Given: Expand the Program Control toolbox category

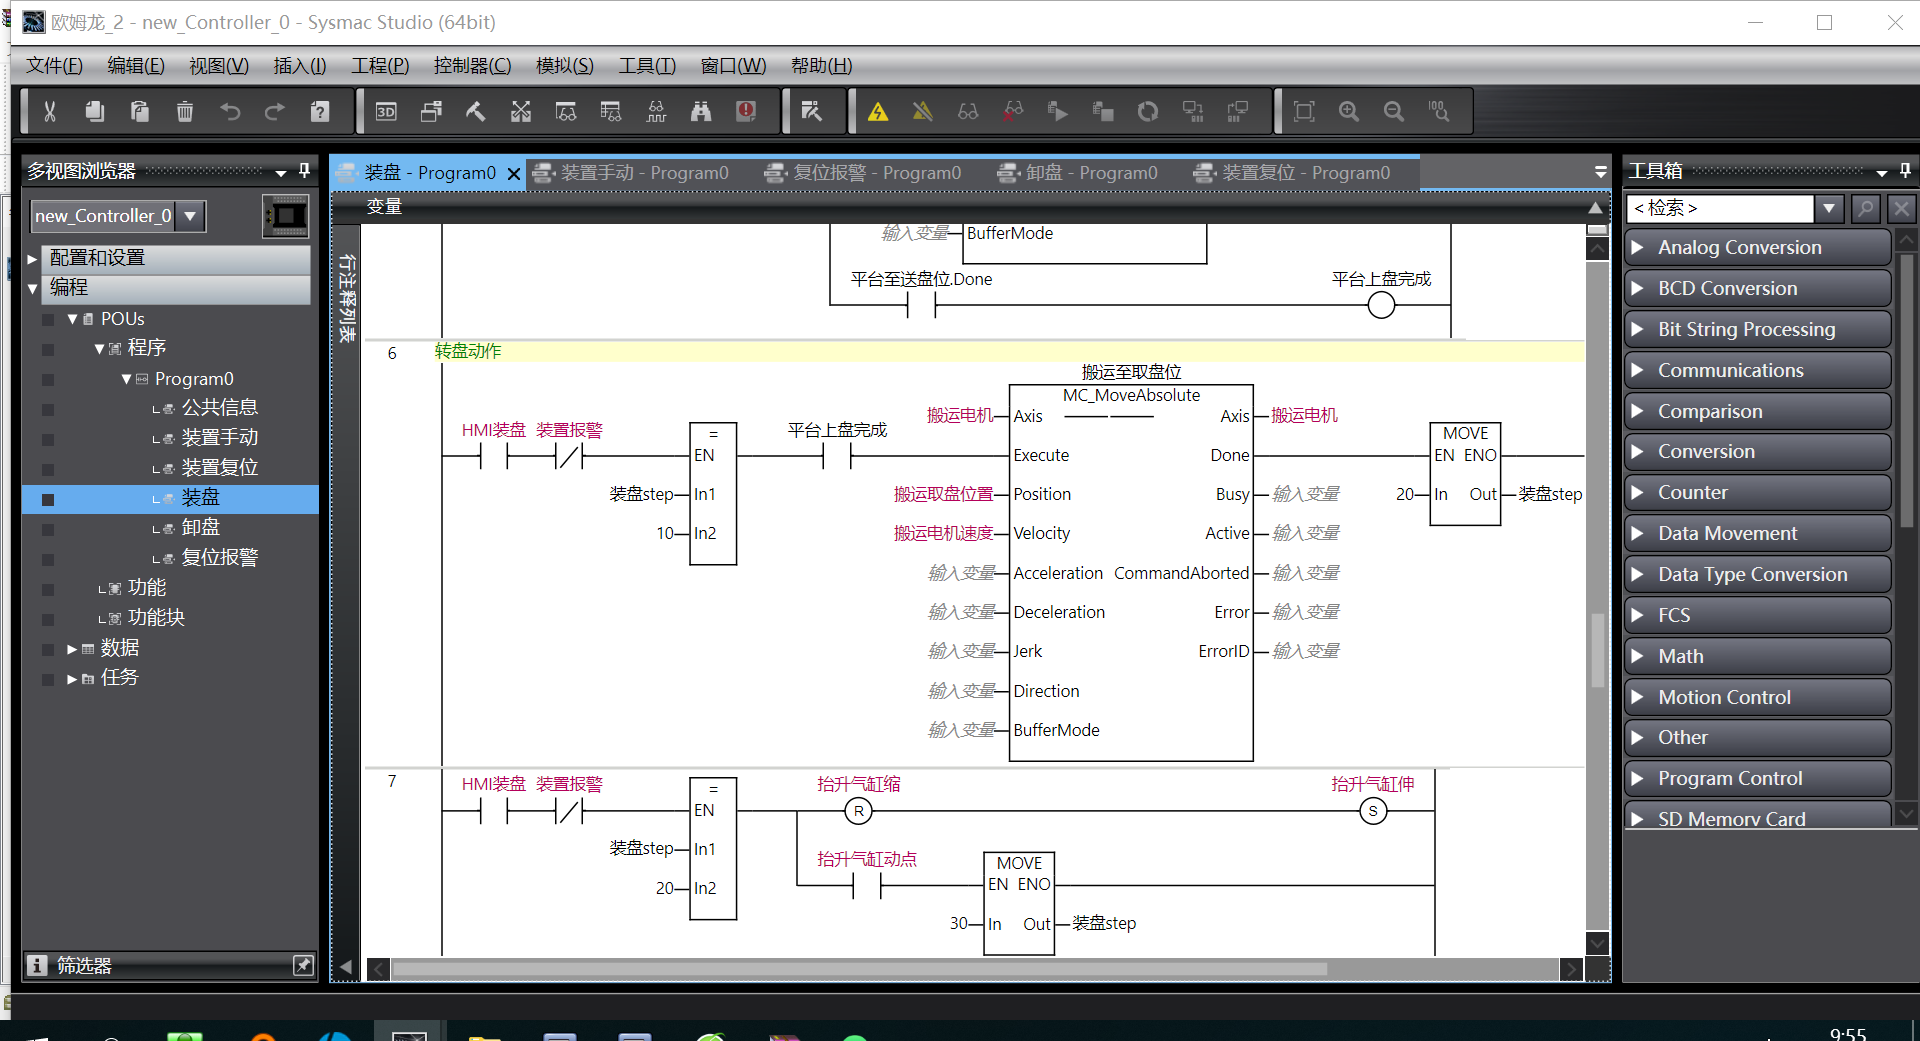Looking at the screenshot, I should 1757,778.
